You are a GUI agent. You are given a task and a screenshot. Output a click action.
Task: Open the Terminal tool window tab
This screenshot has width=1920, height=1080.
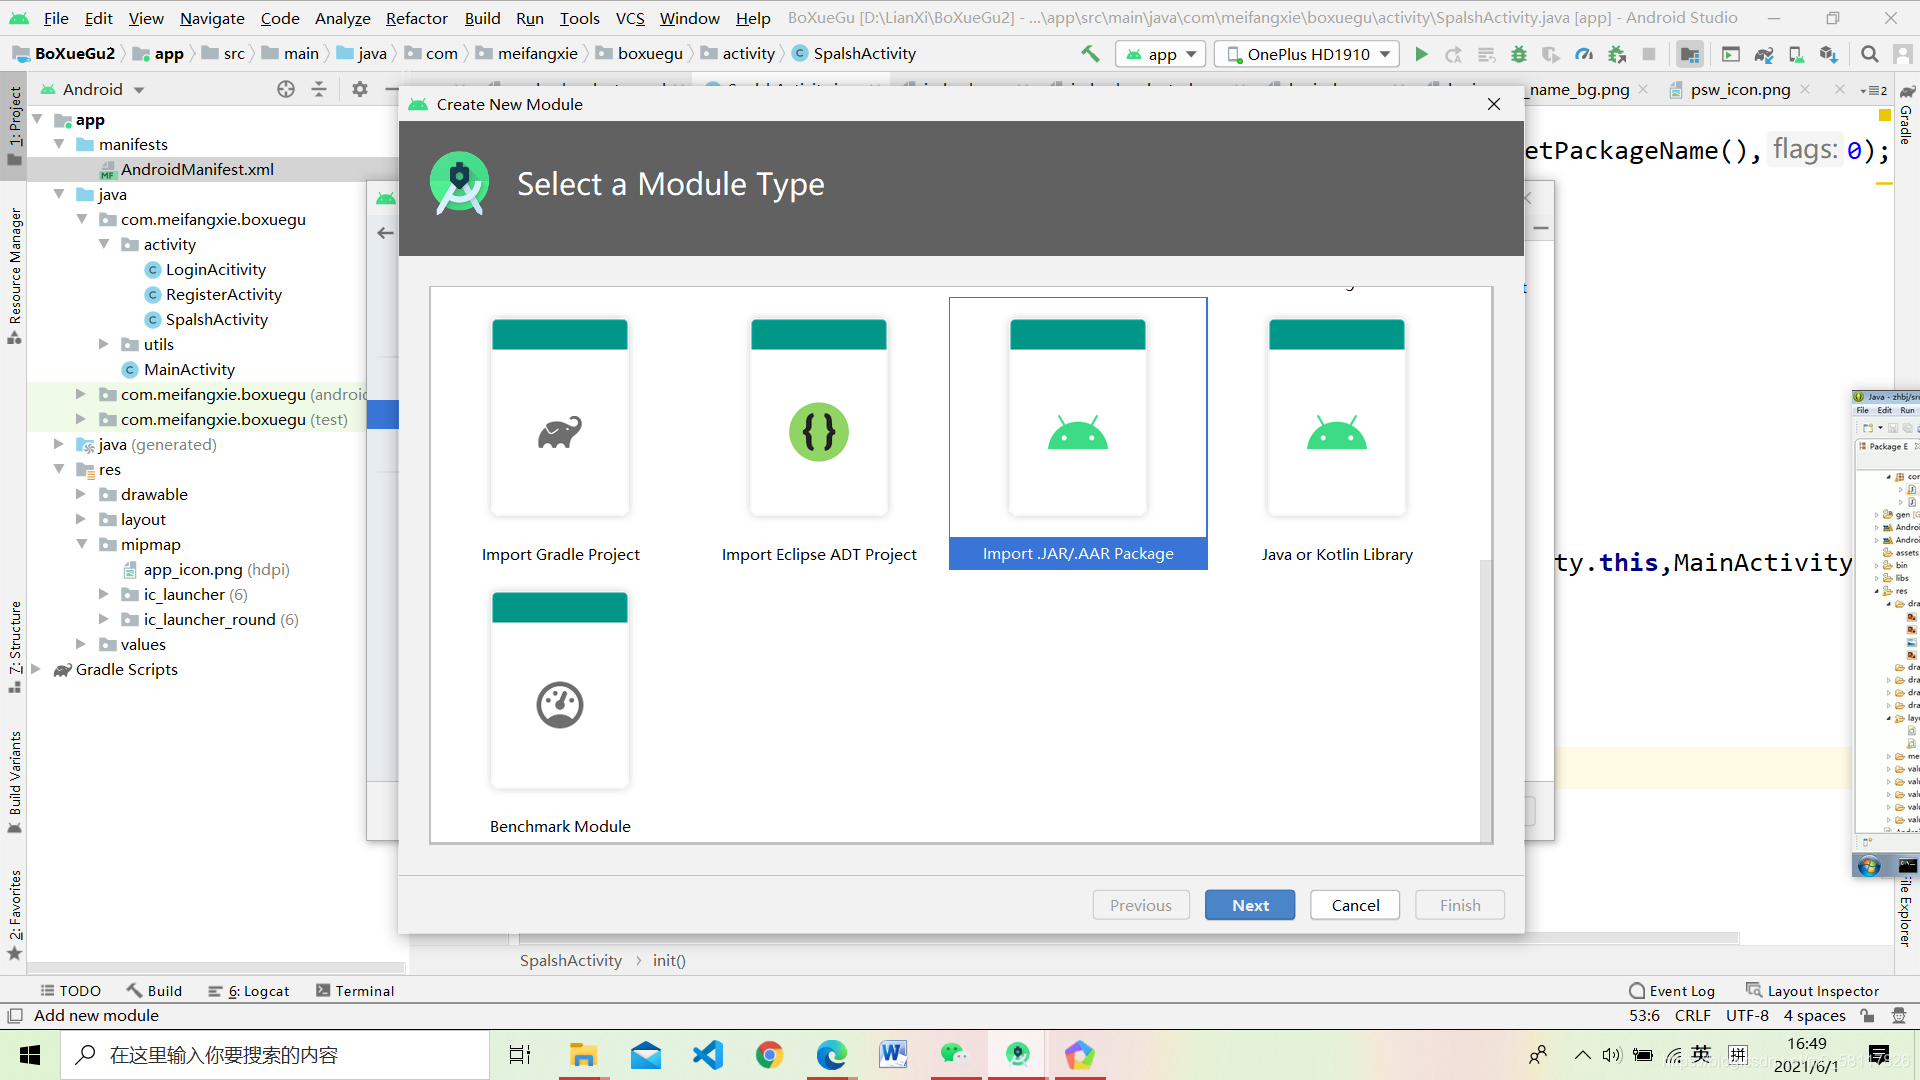355,990
